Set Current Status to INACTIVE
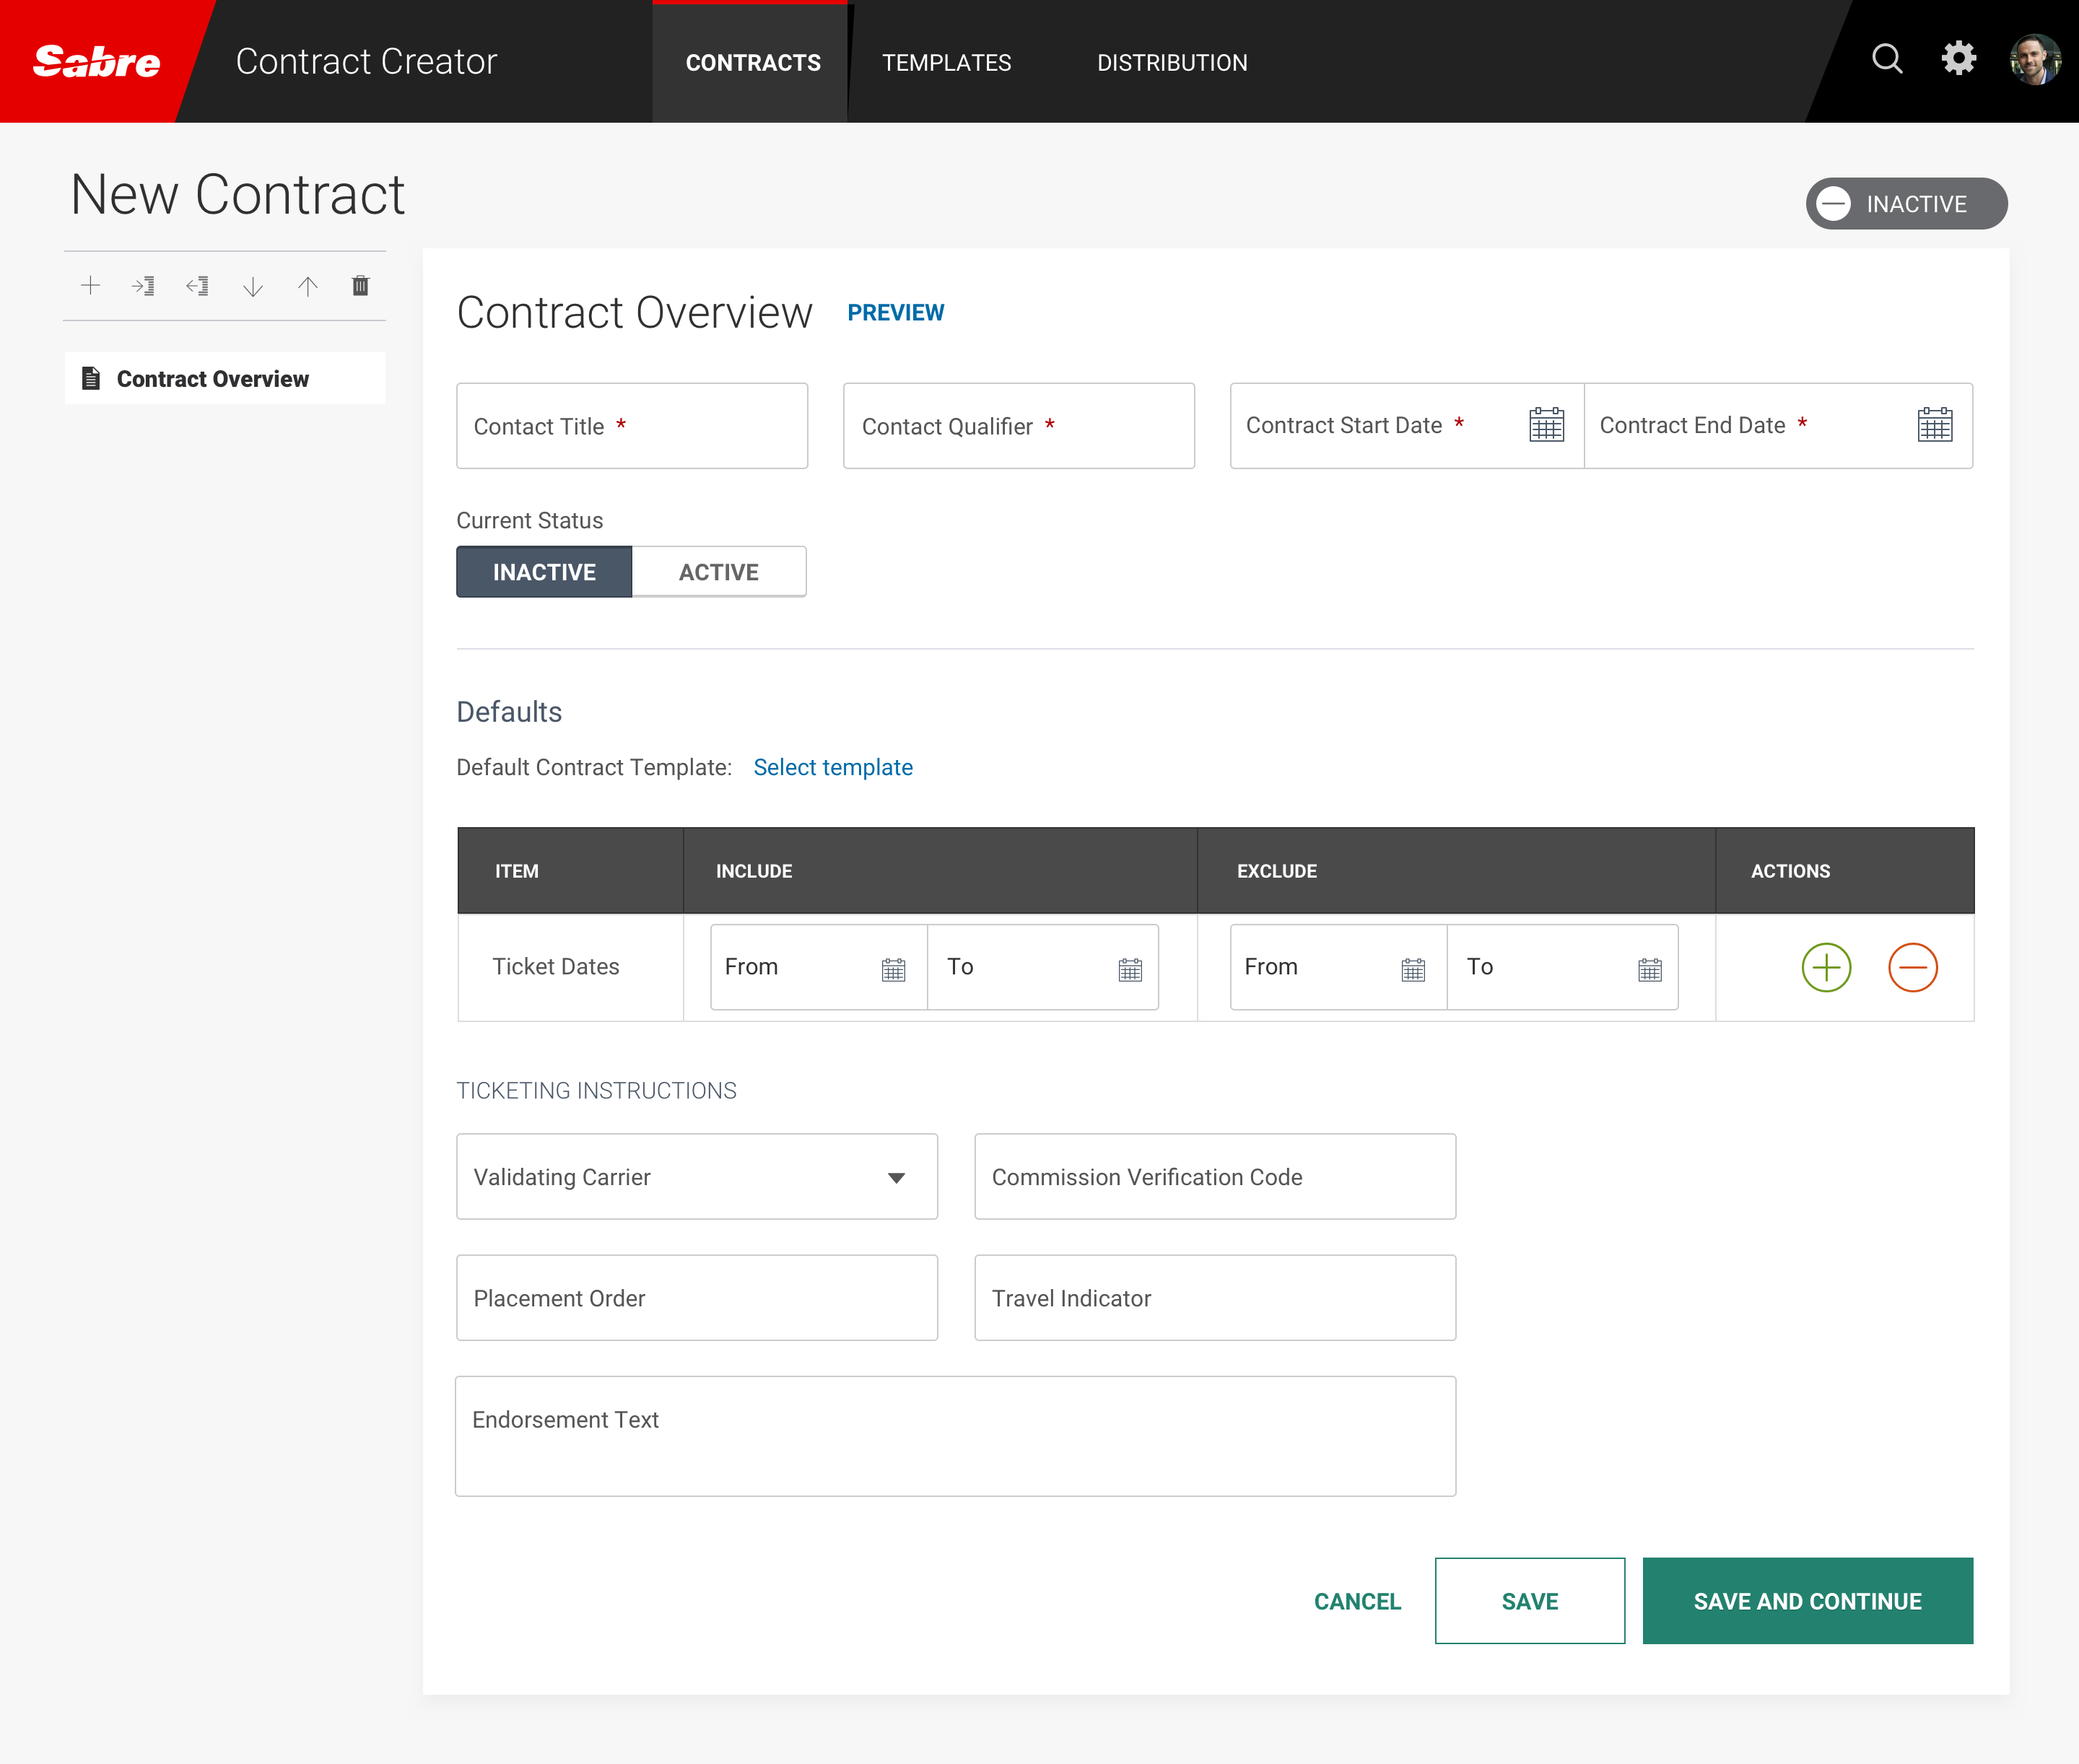This screenshot has width=2079, height=1764. pos(544,572)
